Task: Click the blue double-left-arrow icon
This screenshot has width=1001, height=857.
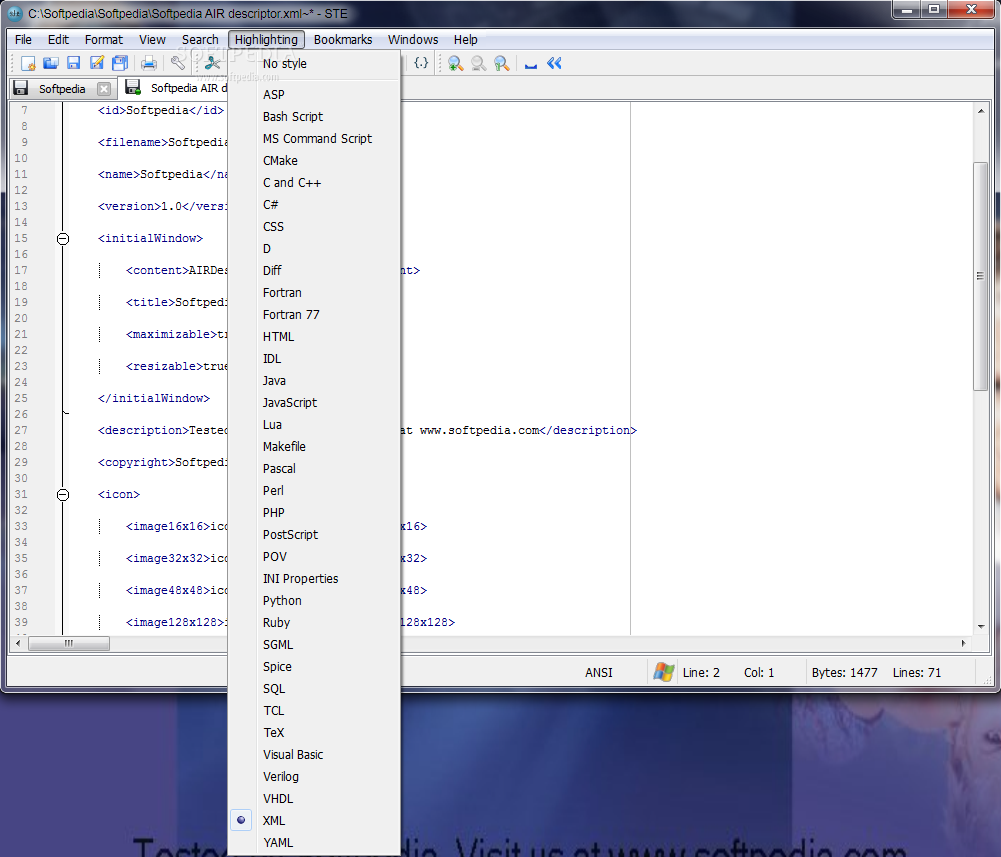Action: coord(554,63)
